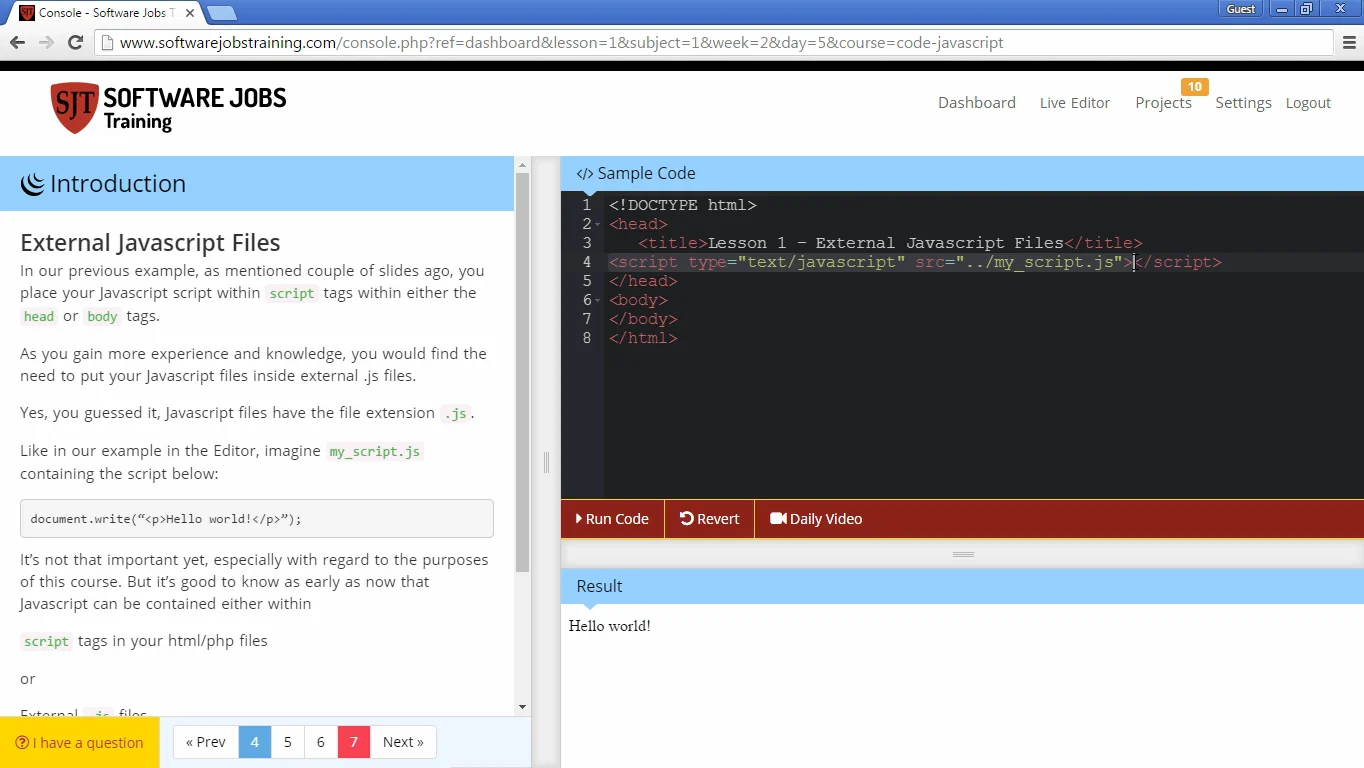Select the red page 7 button
Viewport: 1364px width, 768px height.
354,742
